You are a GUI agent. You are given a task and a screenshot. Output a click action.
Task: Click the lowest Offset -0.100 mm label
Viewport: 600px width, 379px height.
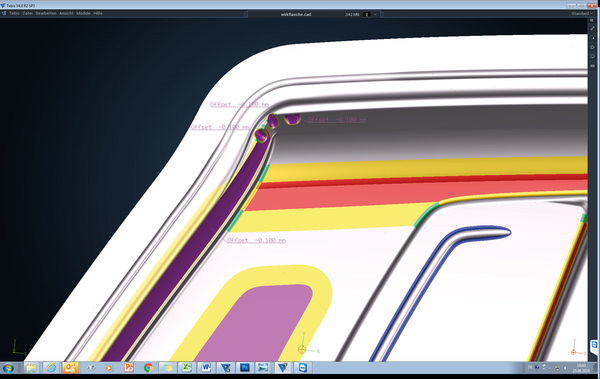click(256, 240)
